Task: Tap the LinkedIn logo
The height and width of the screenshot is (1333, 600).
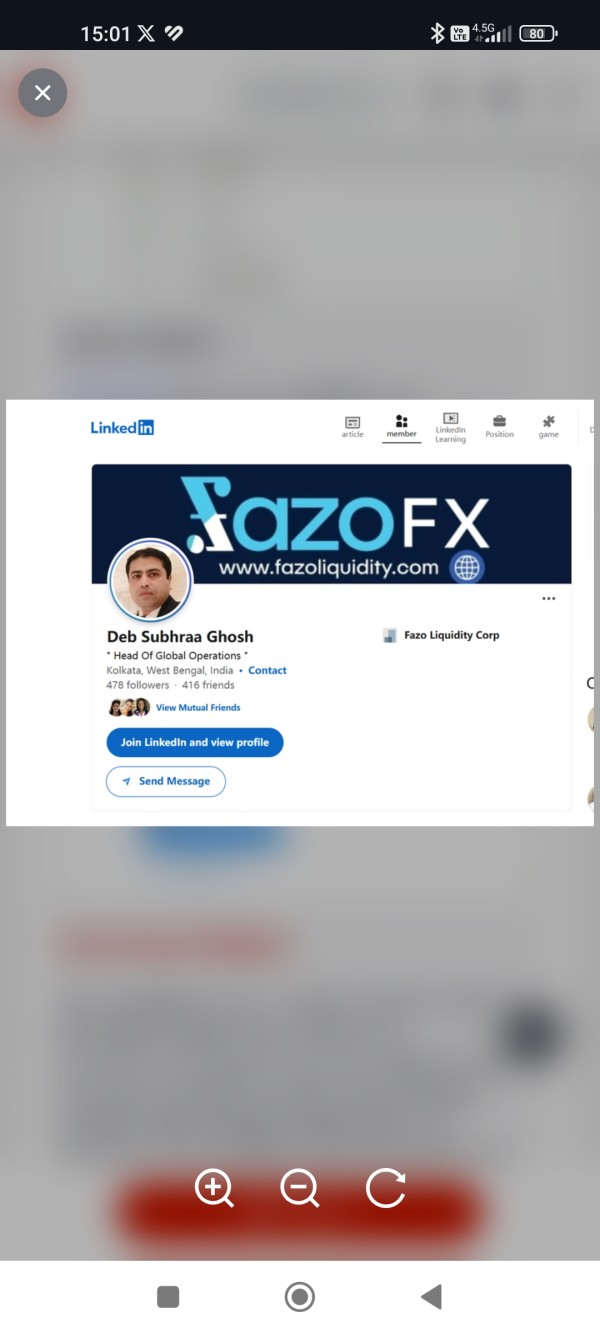Action: coord(122,428)
